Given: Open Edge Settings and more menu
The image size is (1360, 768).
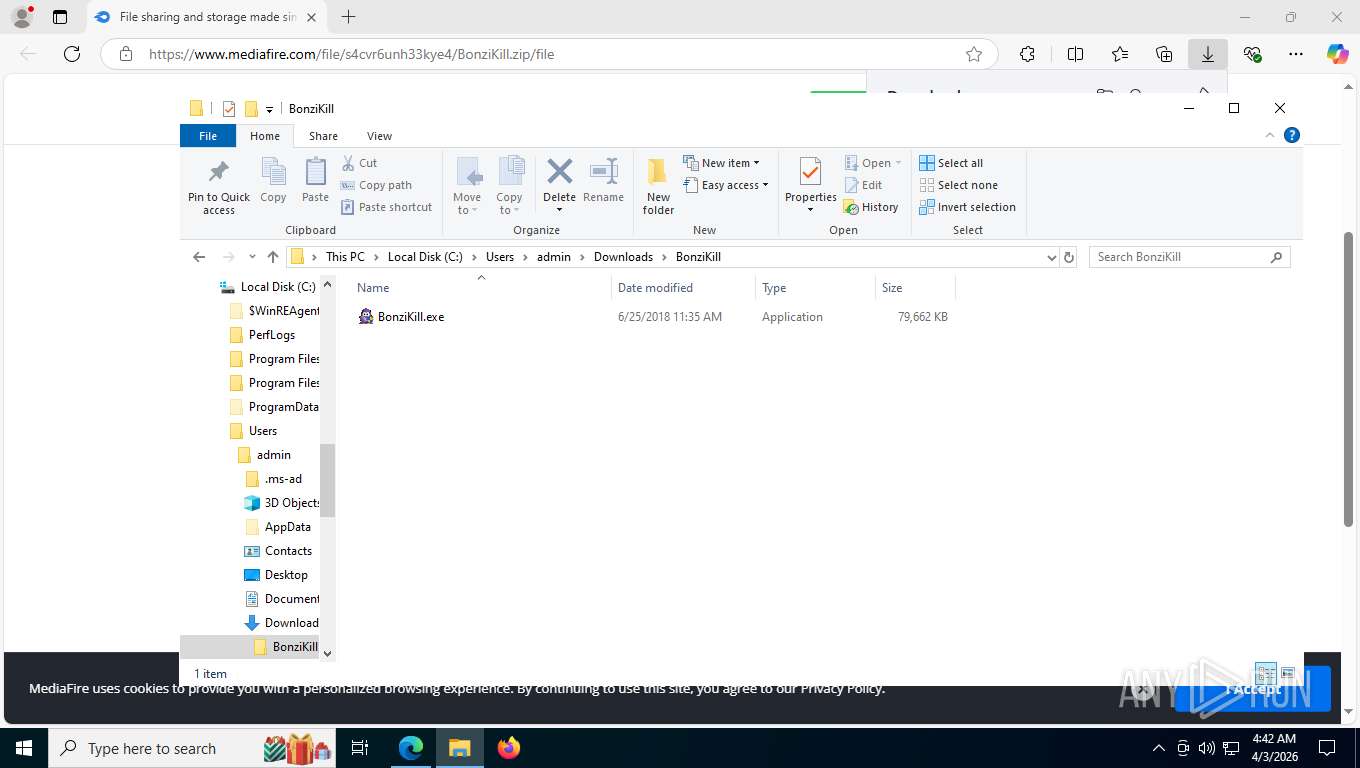Looking at the screenshot, I should tap(1296, 54).
